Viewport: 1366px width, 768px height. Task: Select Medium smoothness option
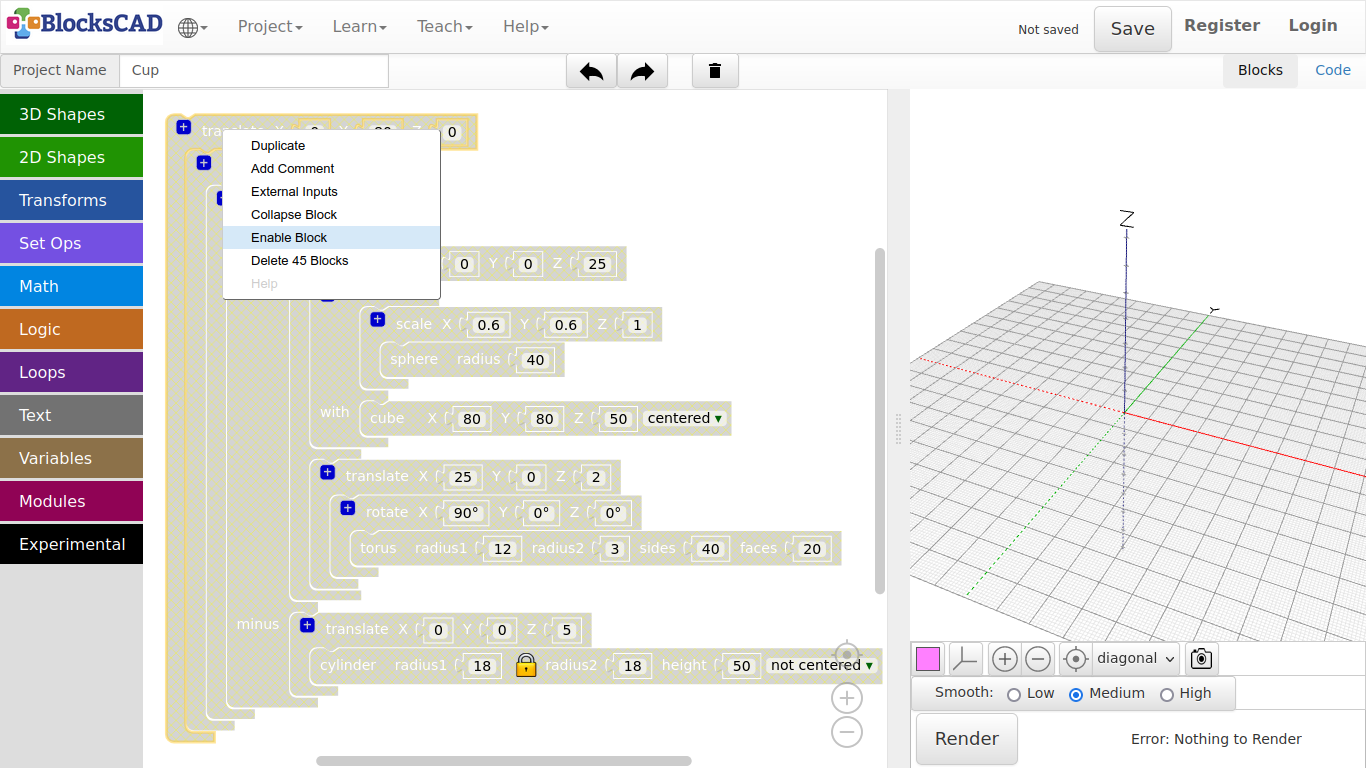point(1076,694)
